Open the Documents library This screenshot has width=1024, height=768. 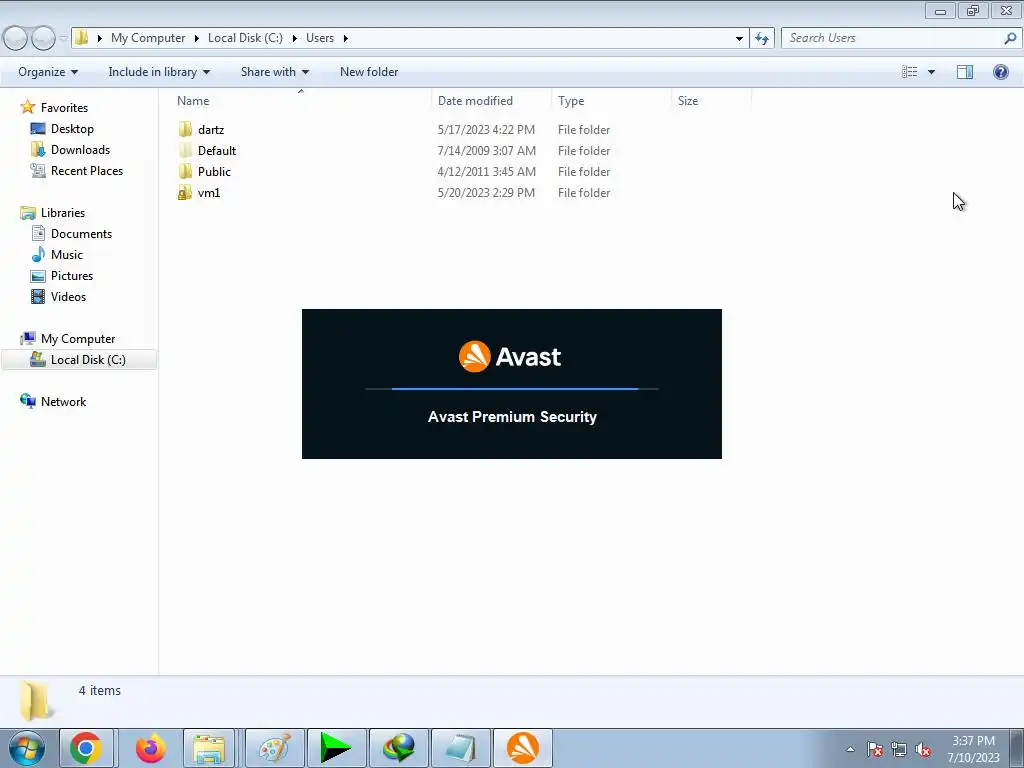81,234
